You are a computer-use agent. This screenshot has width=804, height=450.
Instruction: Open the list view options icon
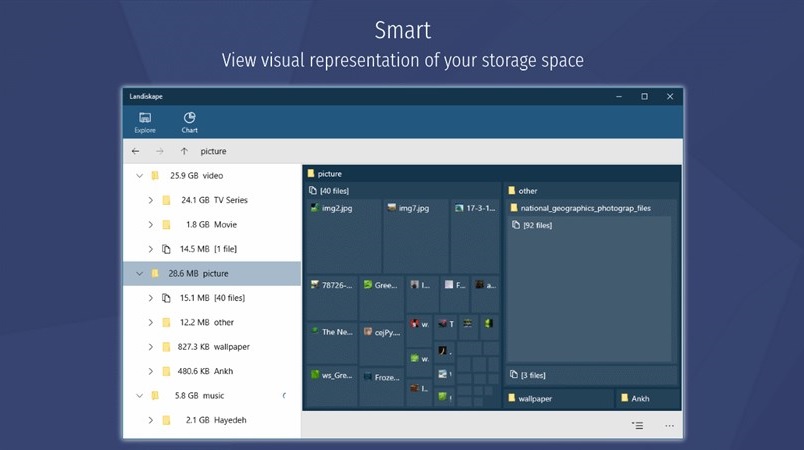coord(637,426)
